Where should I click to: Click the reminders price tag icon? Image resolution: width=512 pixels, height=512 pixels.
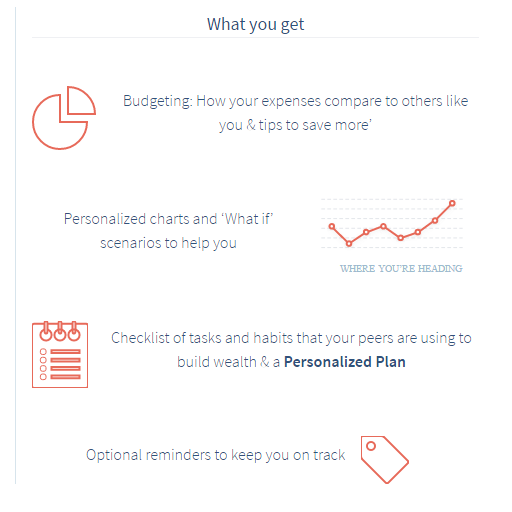(x=385, y=459)
